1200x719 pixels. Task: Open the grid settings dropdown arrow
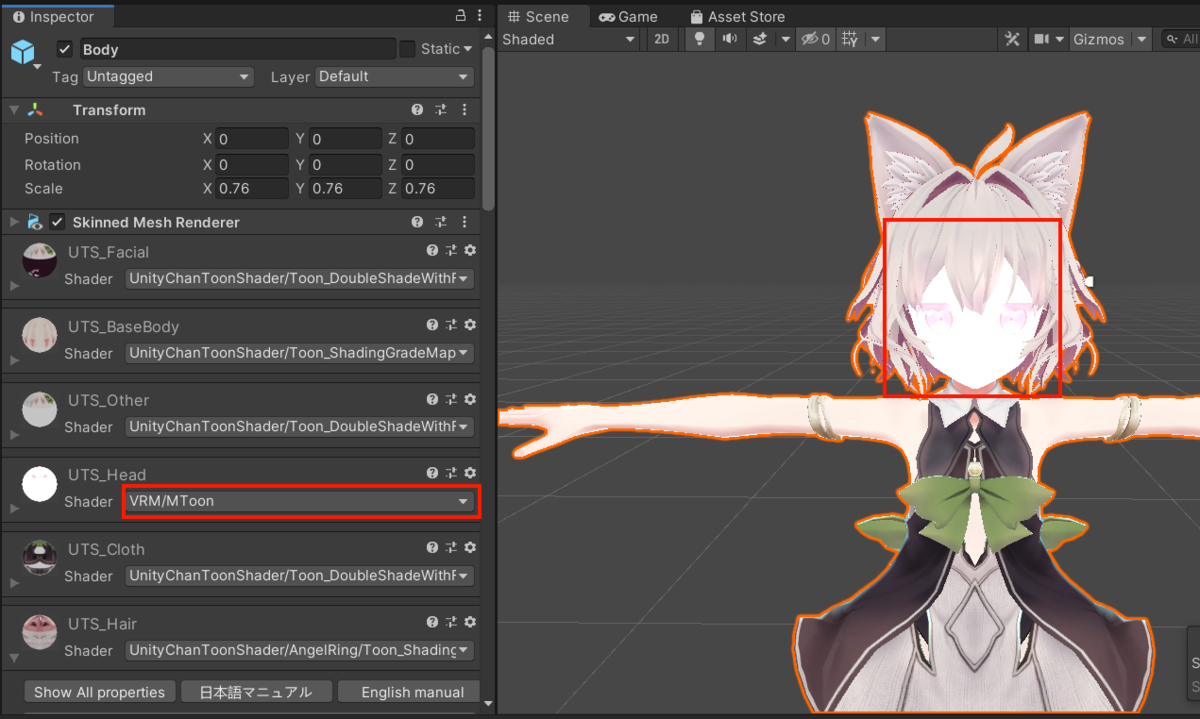click(x=875, y=39)
